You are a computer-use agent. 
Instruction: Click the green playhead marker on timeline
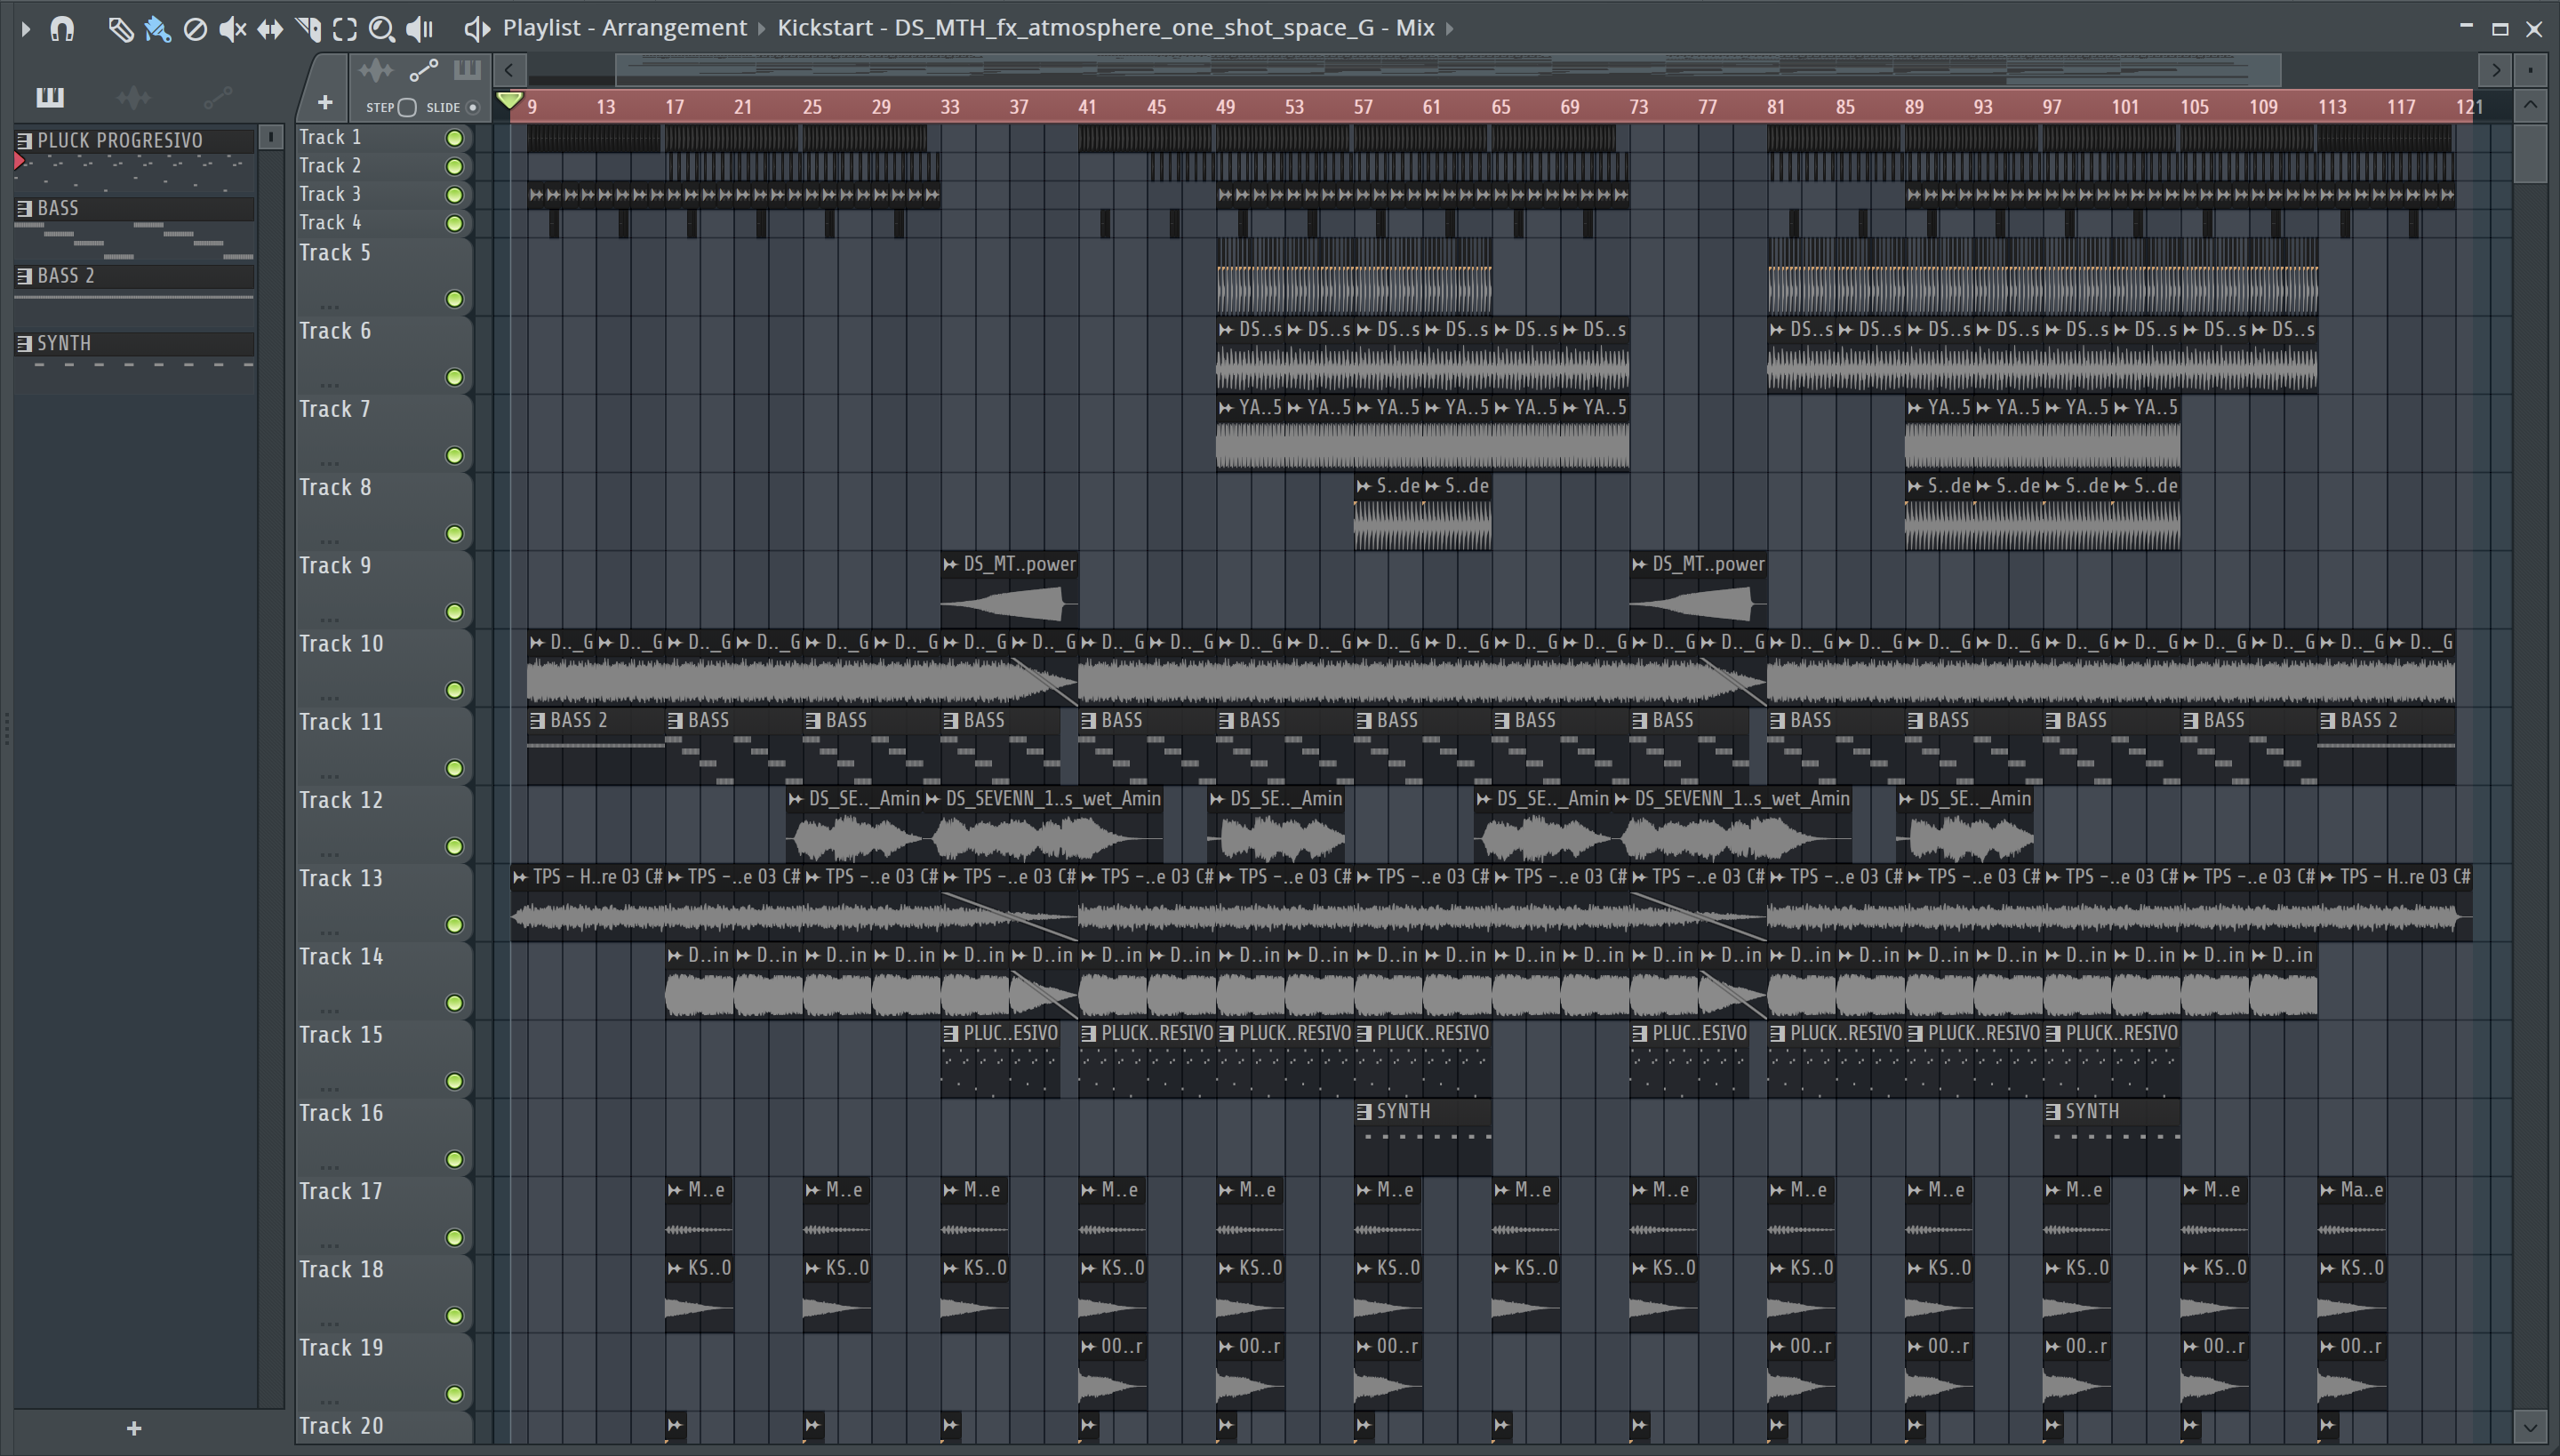click(x=509, y=100)
